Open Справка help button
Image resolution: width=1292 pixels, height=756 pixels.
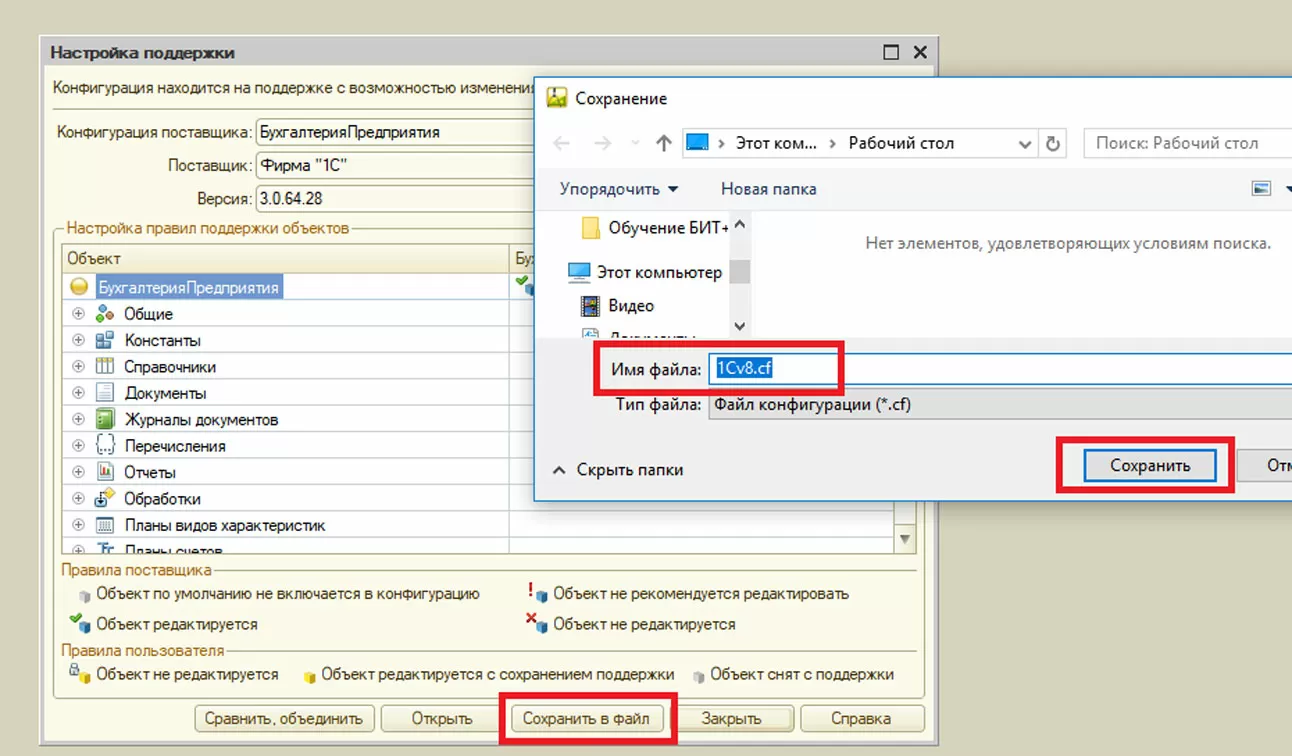pyautogui.click(x=861, y=718)
